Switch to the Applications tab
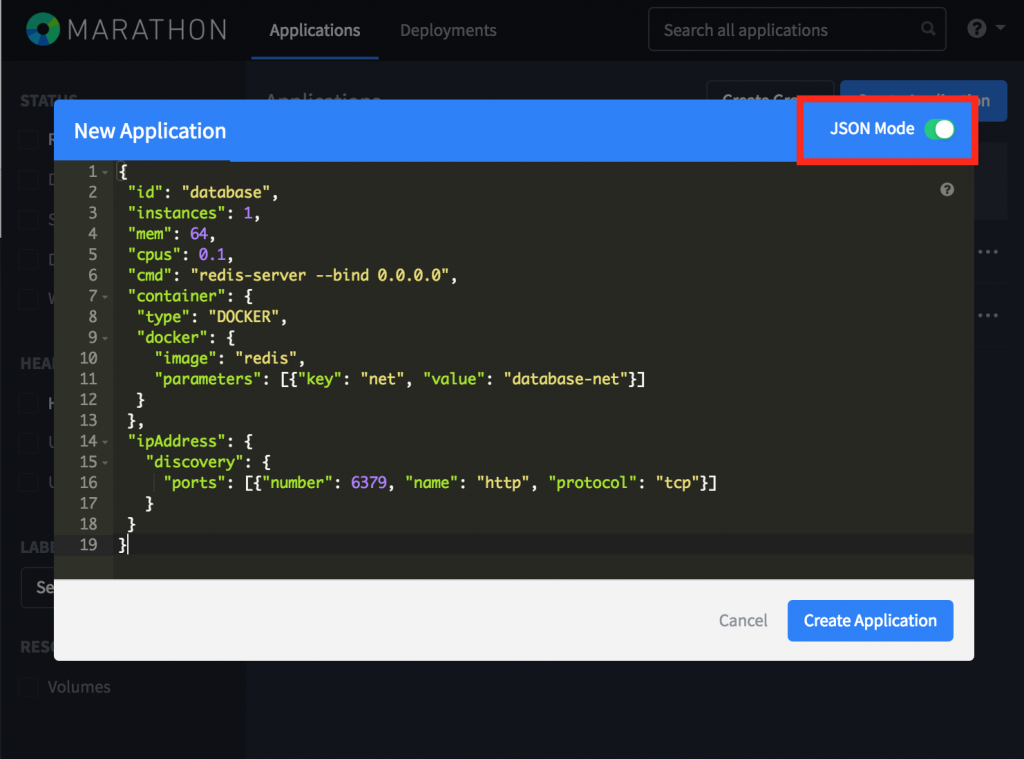 pyautogui.click(x=315, y=30)
